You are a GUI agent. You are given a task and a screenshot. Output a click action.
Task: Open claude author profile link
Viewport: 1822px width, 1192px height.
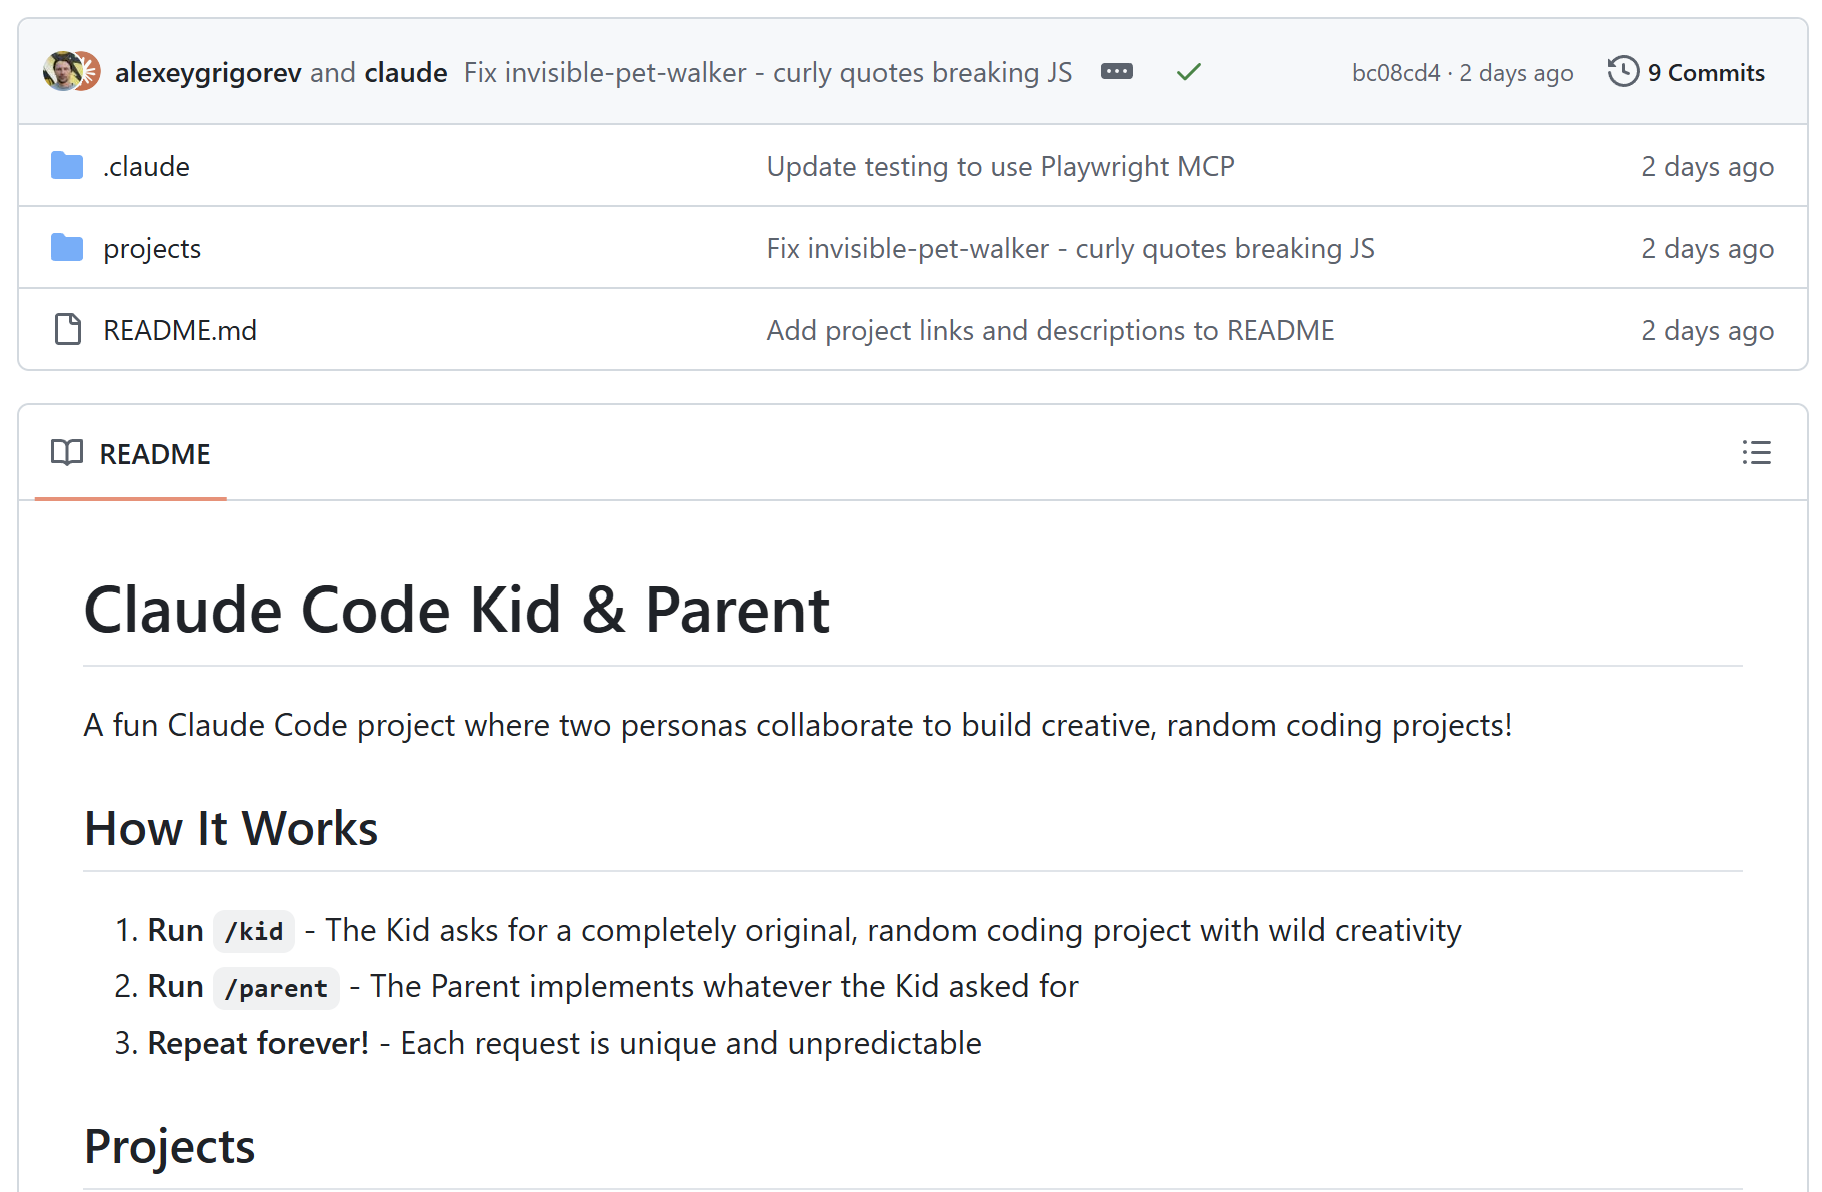tap(406, 73)
